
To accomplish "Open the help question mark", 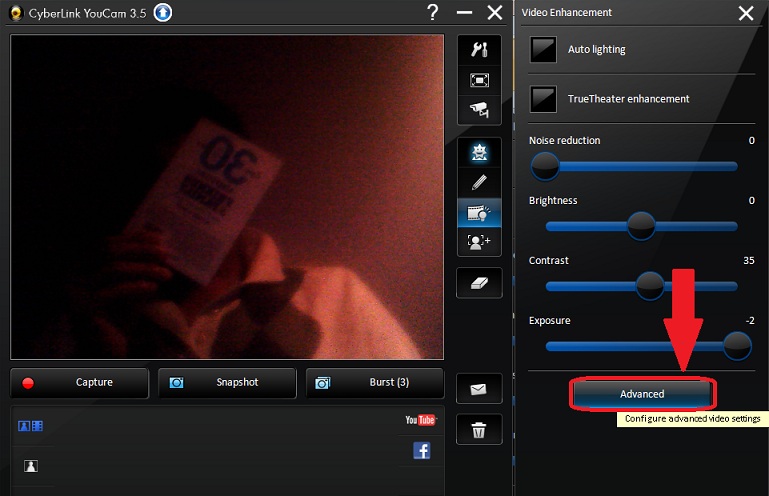I will [x=432, y=12].
